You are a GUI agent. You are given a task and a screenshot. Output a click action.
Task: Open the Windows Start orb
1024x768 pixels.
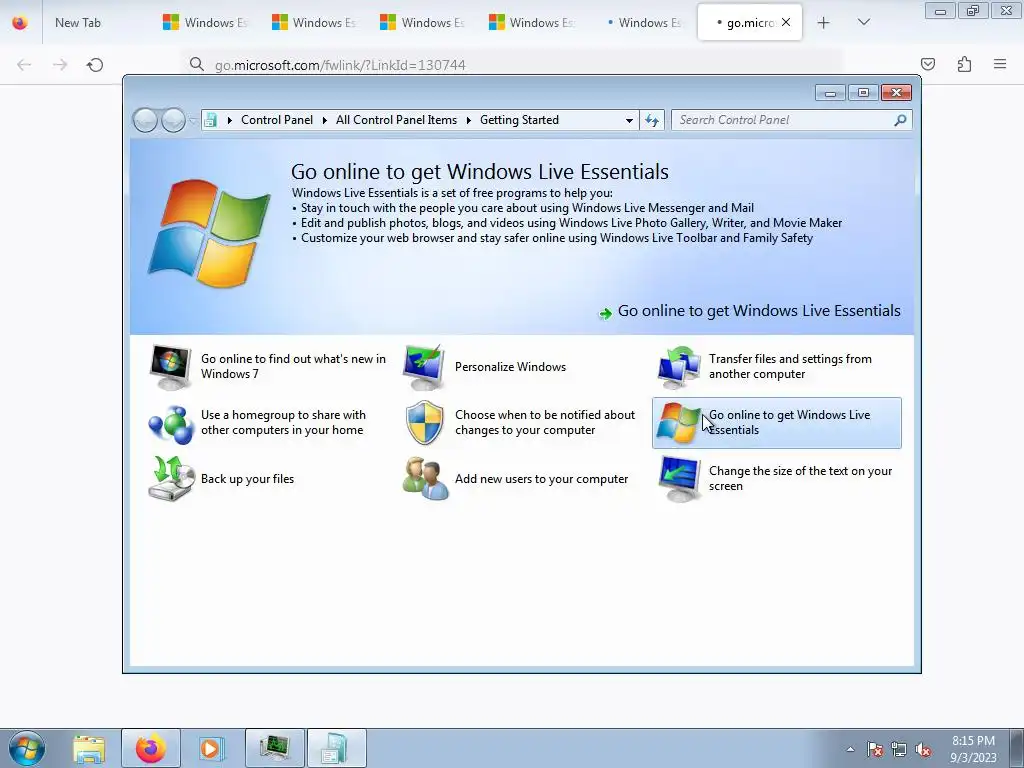[27, 748]
